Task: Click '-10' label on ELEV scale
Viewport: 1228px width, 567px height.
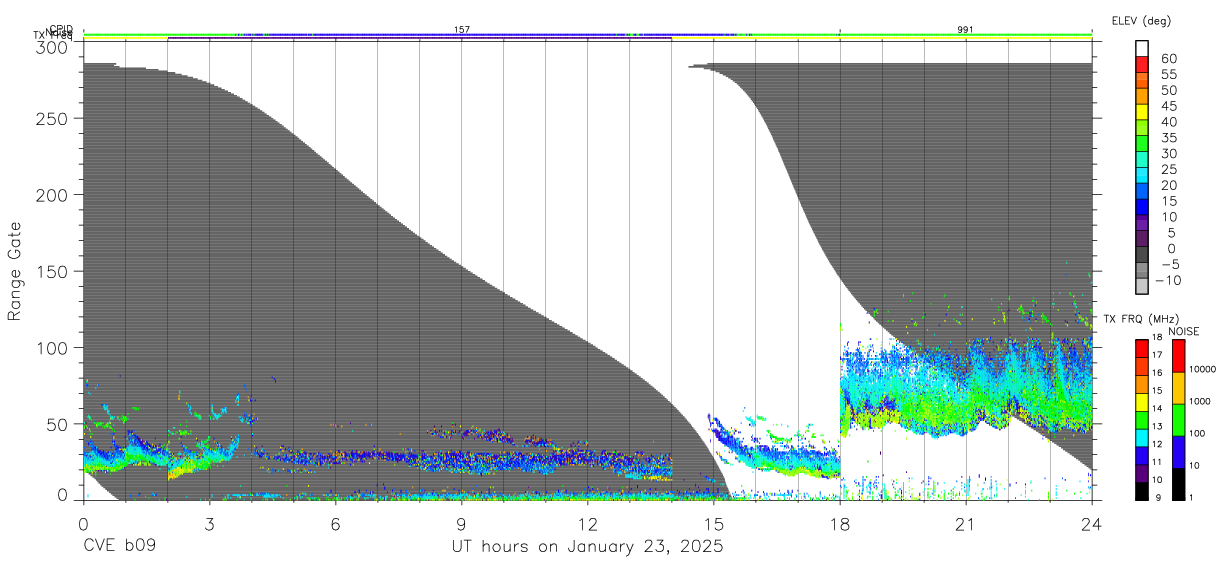Action: click(1166, 281)
